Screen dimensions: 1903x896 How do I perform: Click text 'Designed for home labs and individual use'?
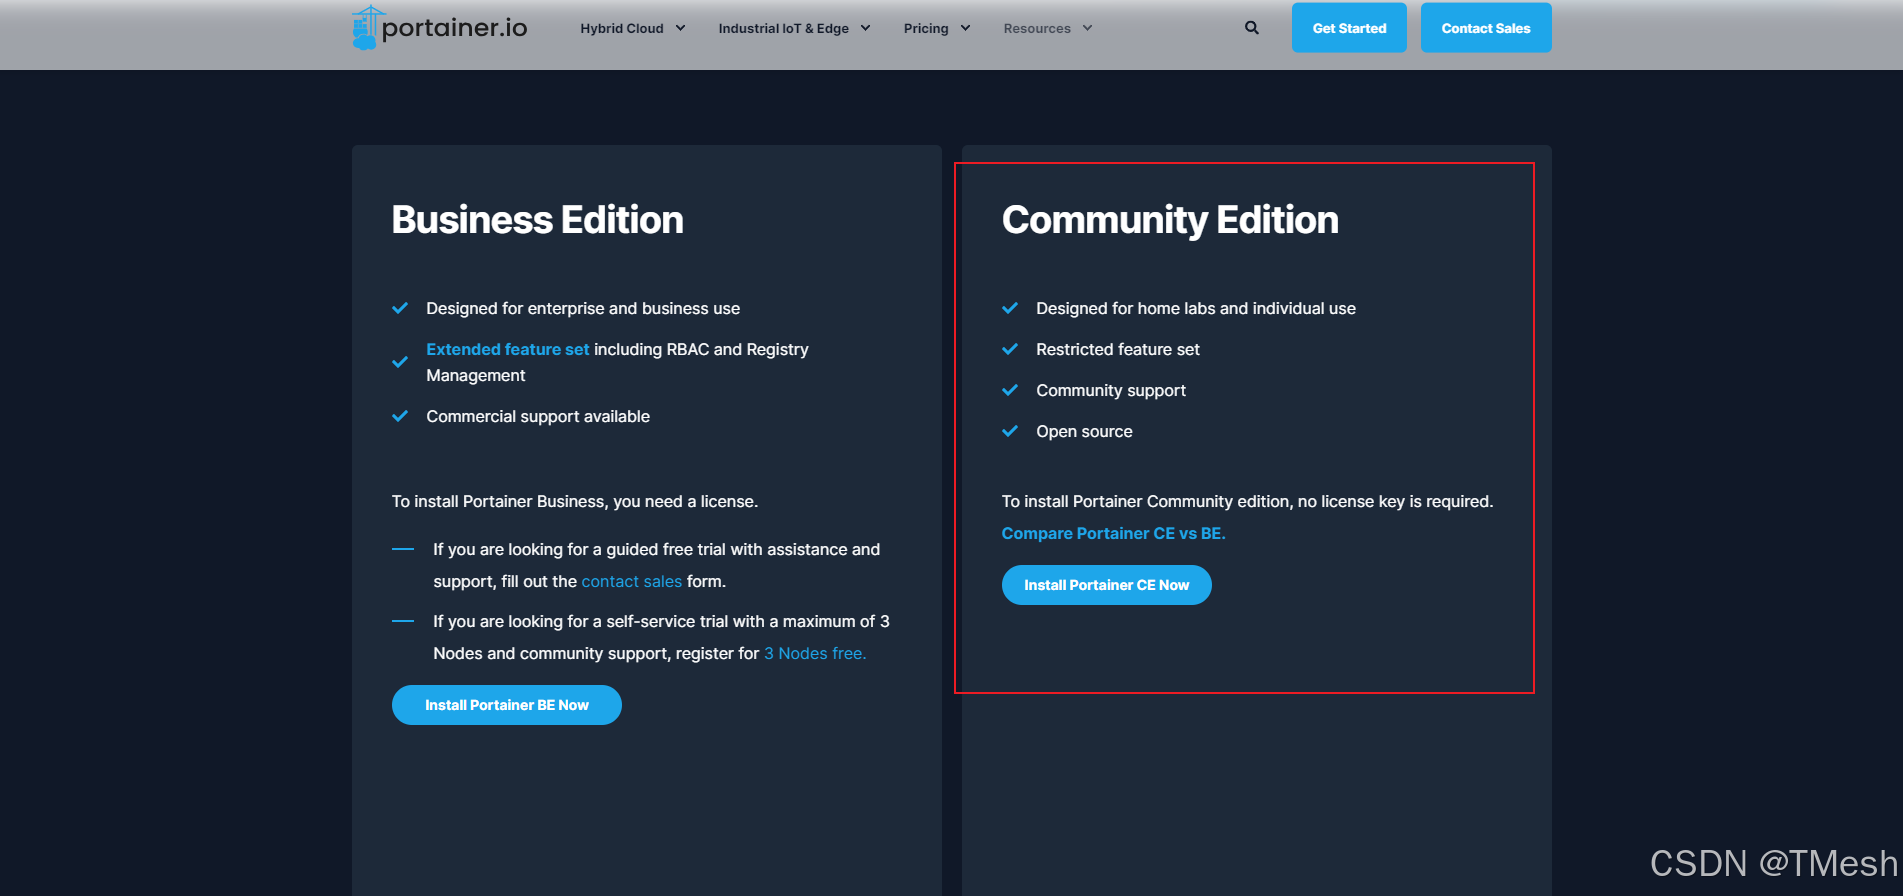click(x=1196, y=308)
